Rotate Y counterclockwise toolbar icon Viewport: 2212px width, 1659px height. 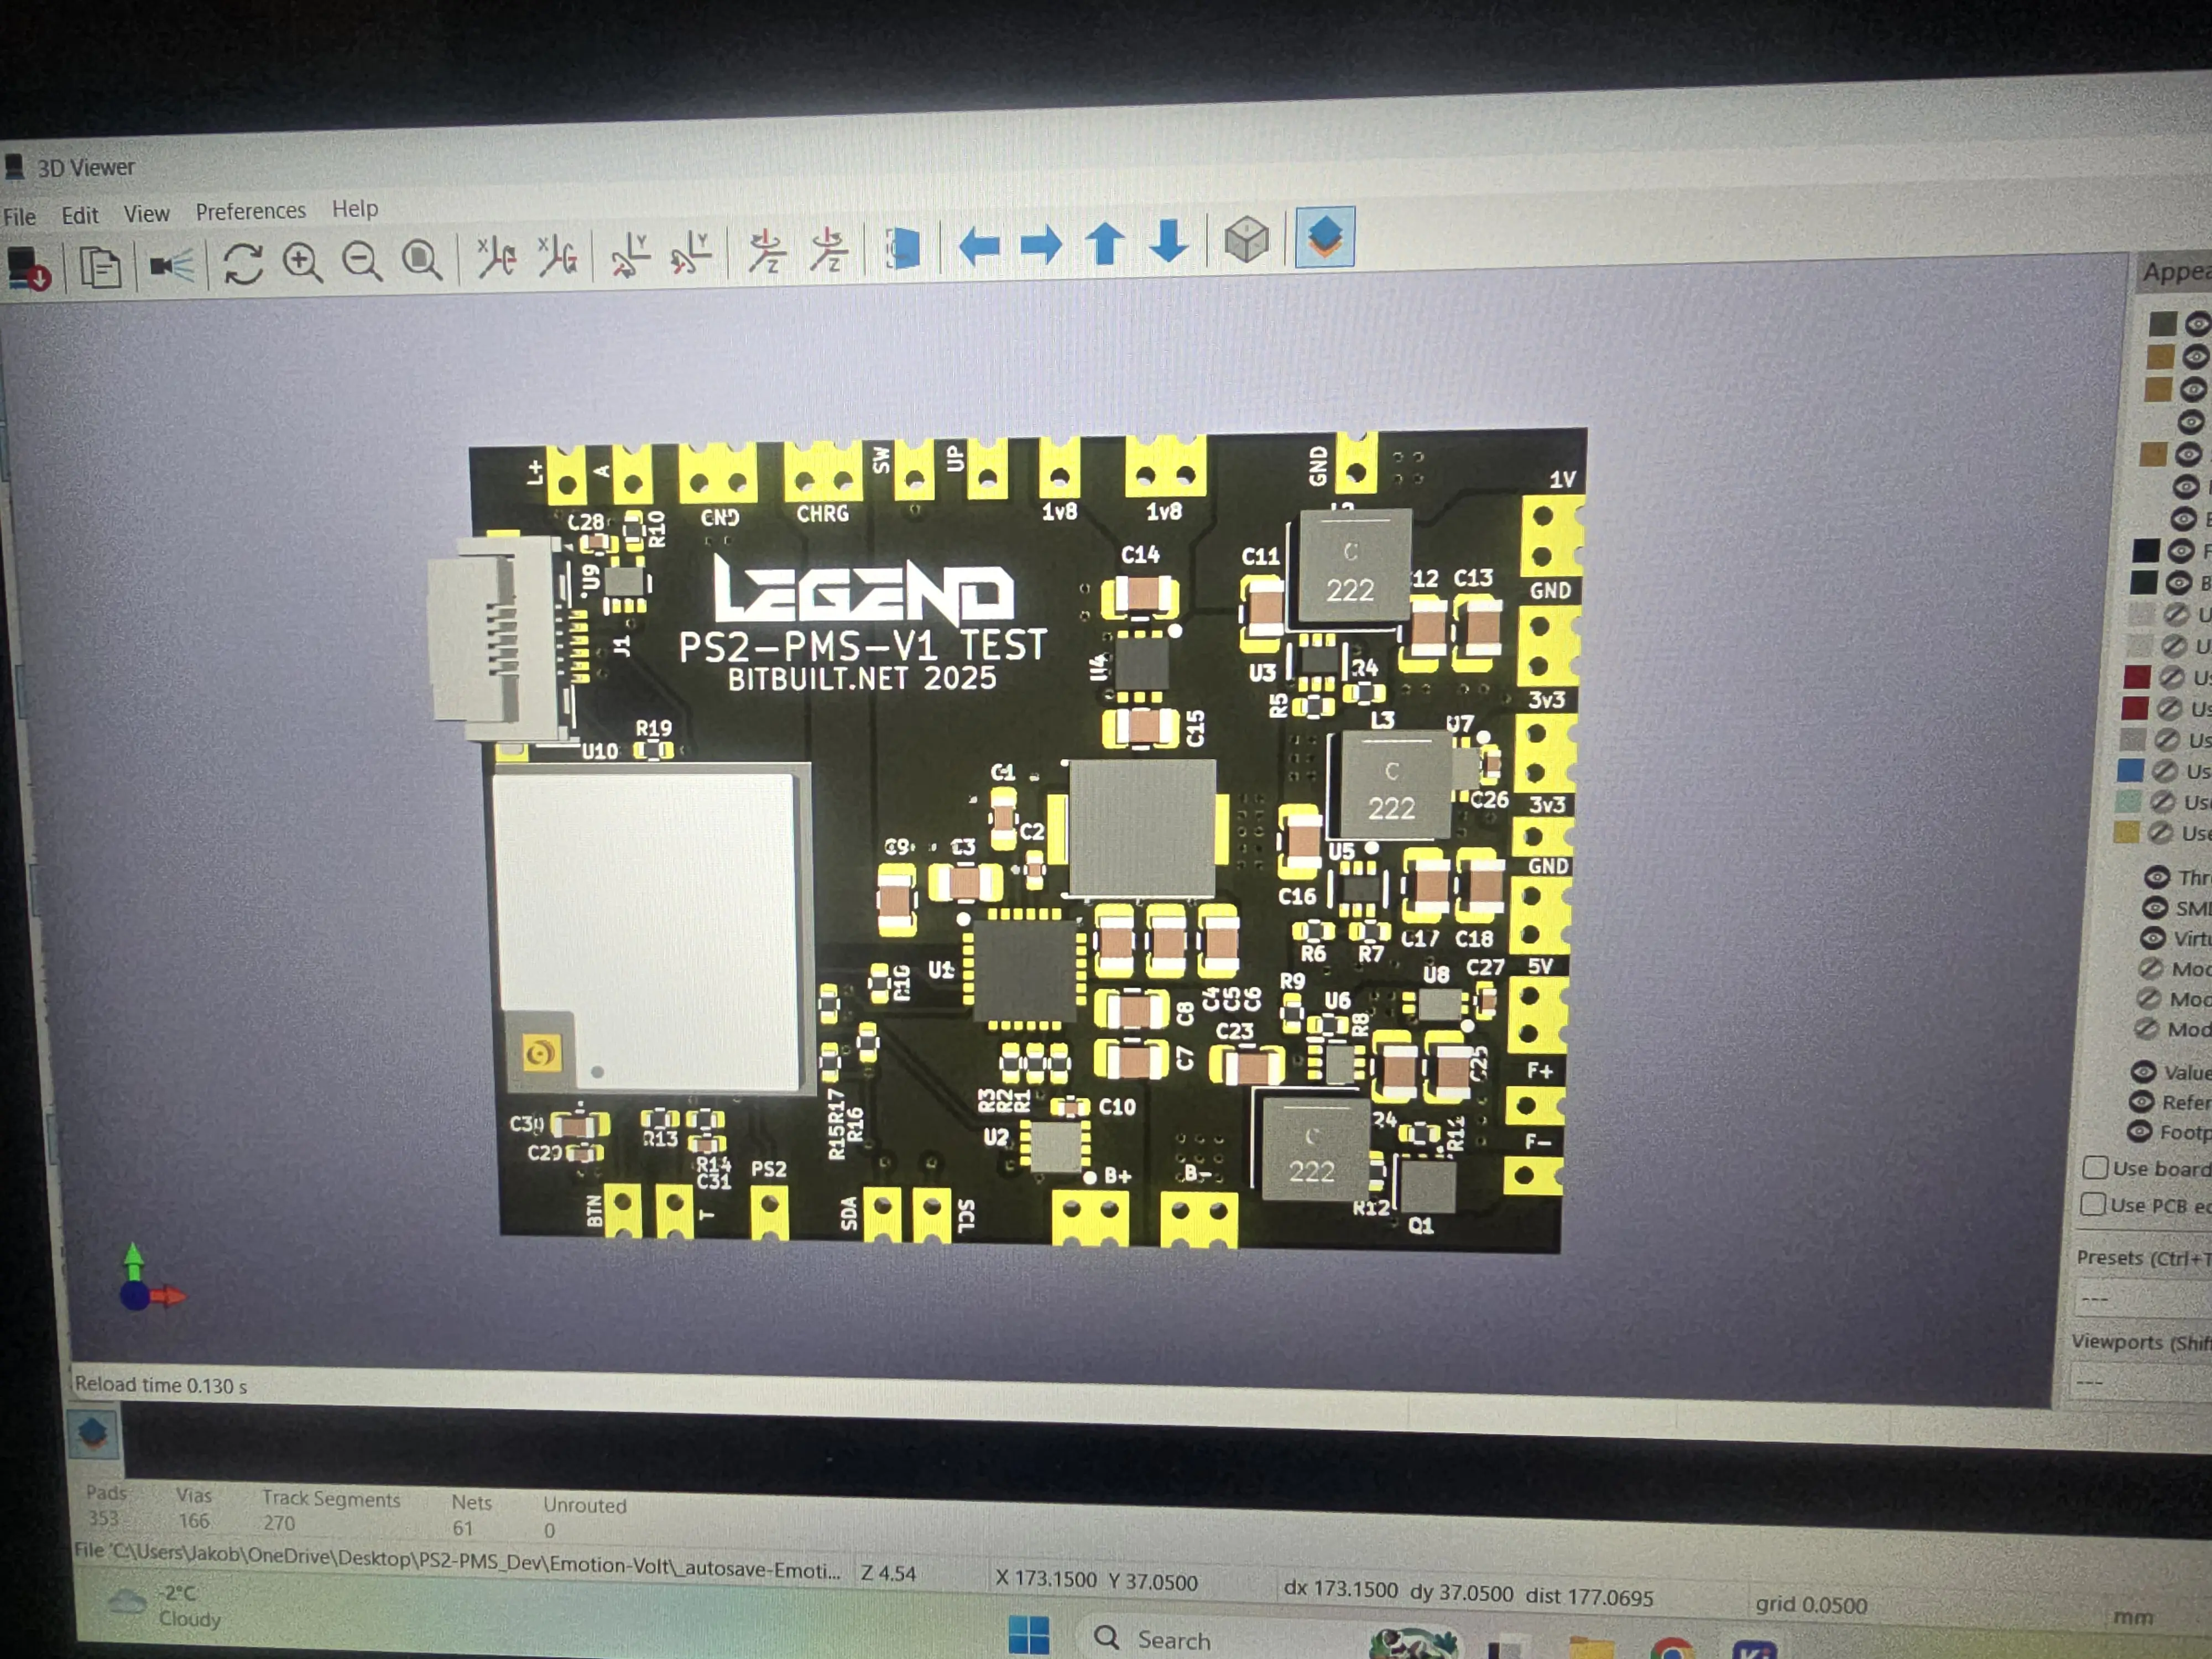[692, 254]
